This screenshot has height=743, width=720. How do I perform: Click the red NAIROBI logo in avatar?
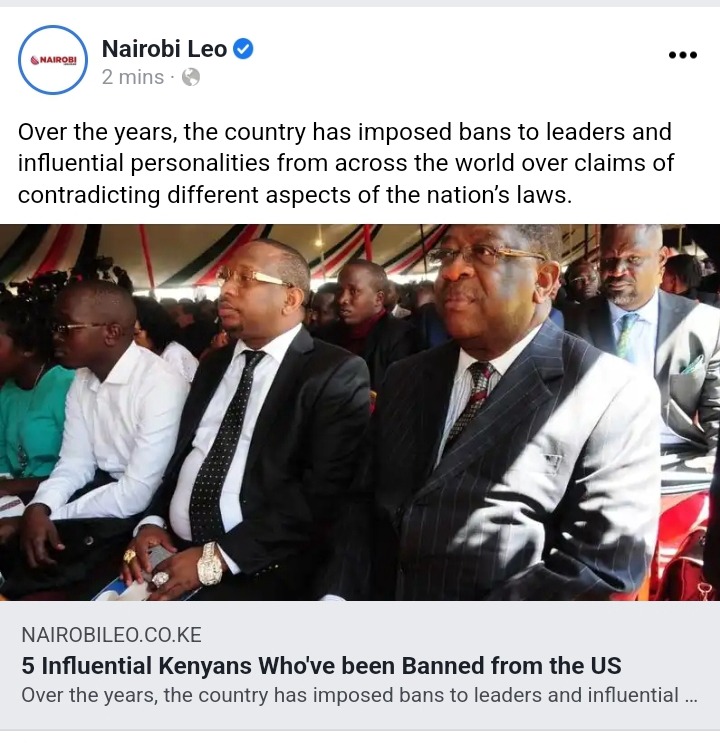53,61
